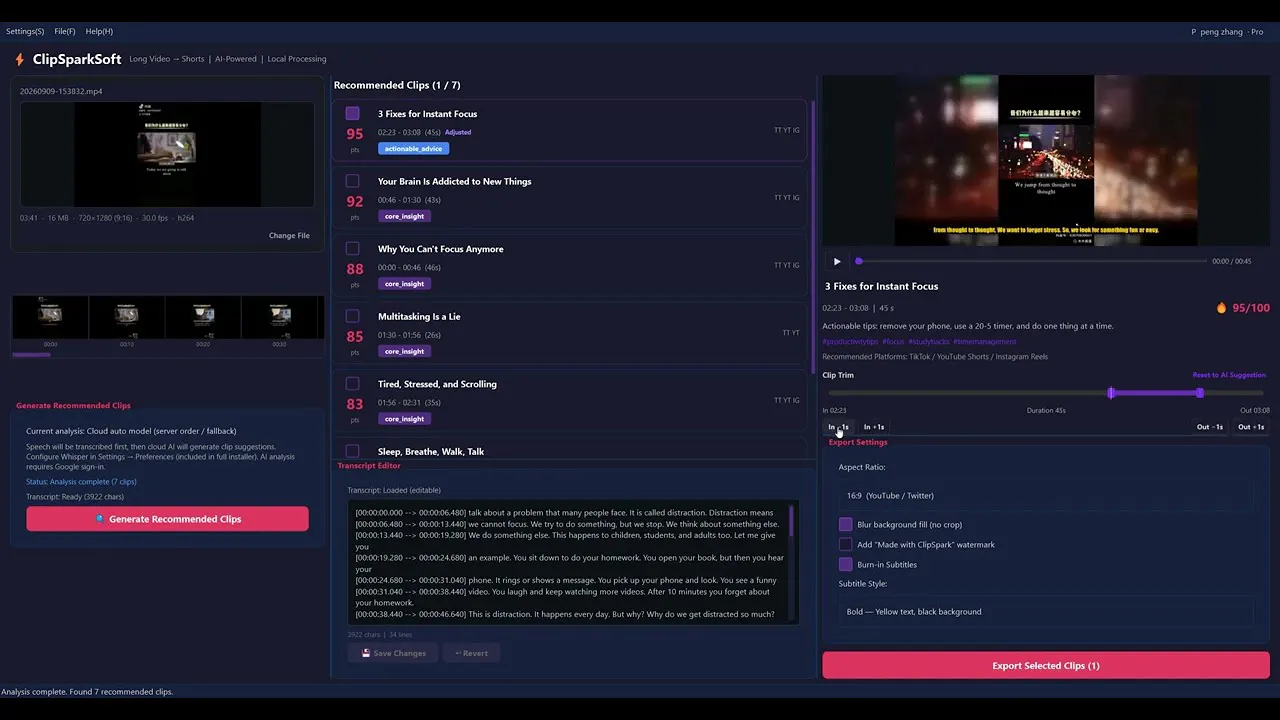Click the Revert button
This screenshot has width=1280, height=720.
pos(471,653)
